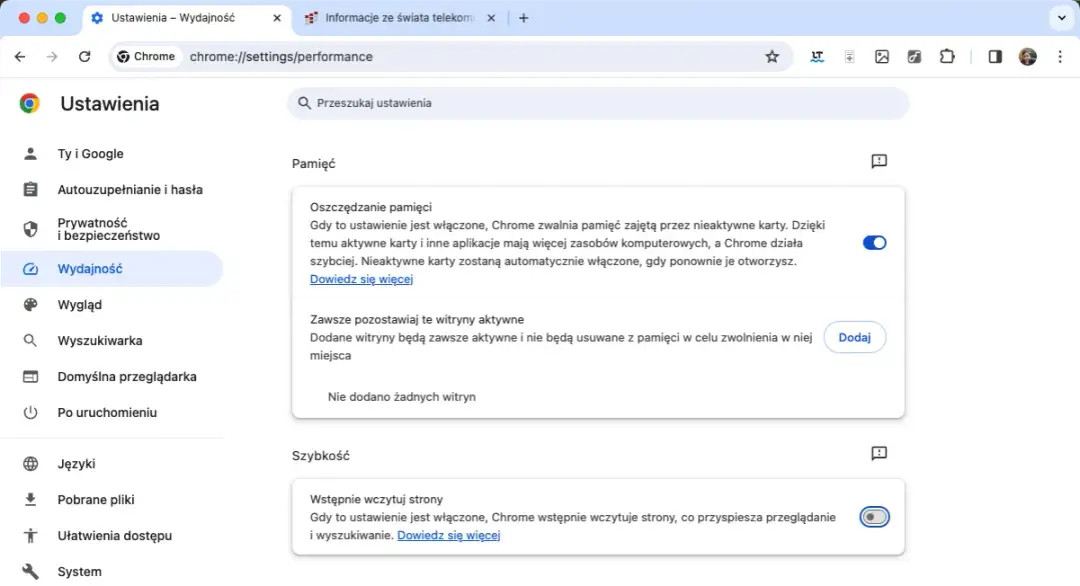This screenshot has width=1080, height=586.
Task: Open the three-dot Chrome menu
Action: [1060, 56]
